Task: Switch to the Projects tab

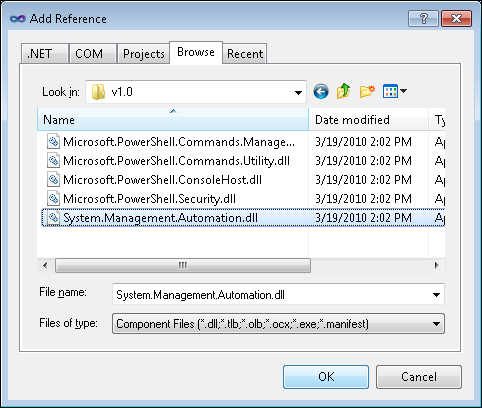Action: 143,53
